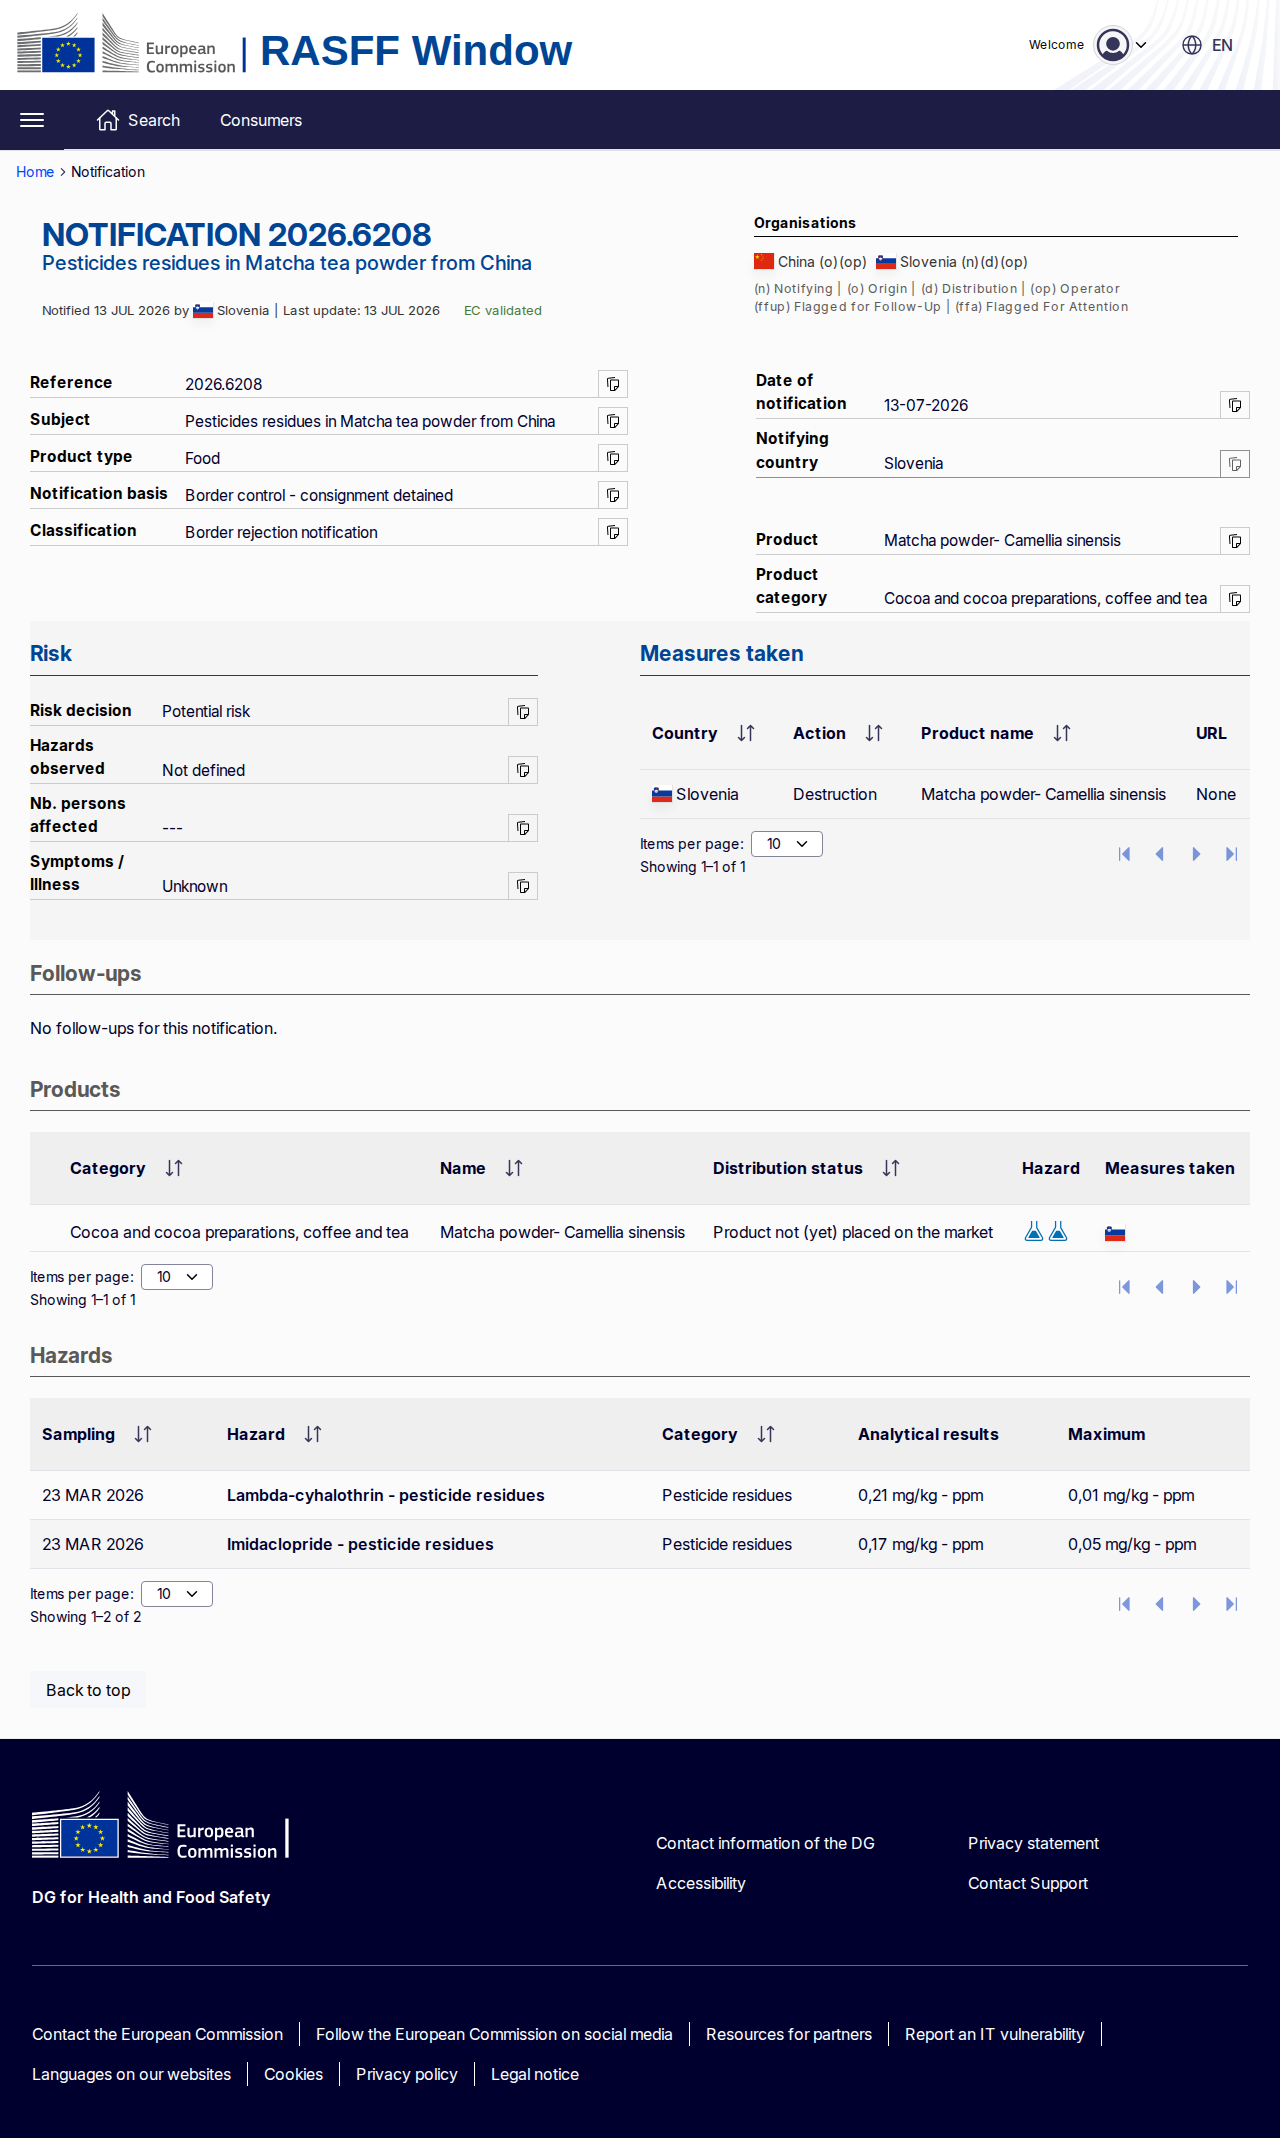Open the Search menu item
The width and height of the screenshot is (1280, 2138).
[x=139, y=120]
